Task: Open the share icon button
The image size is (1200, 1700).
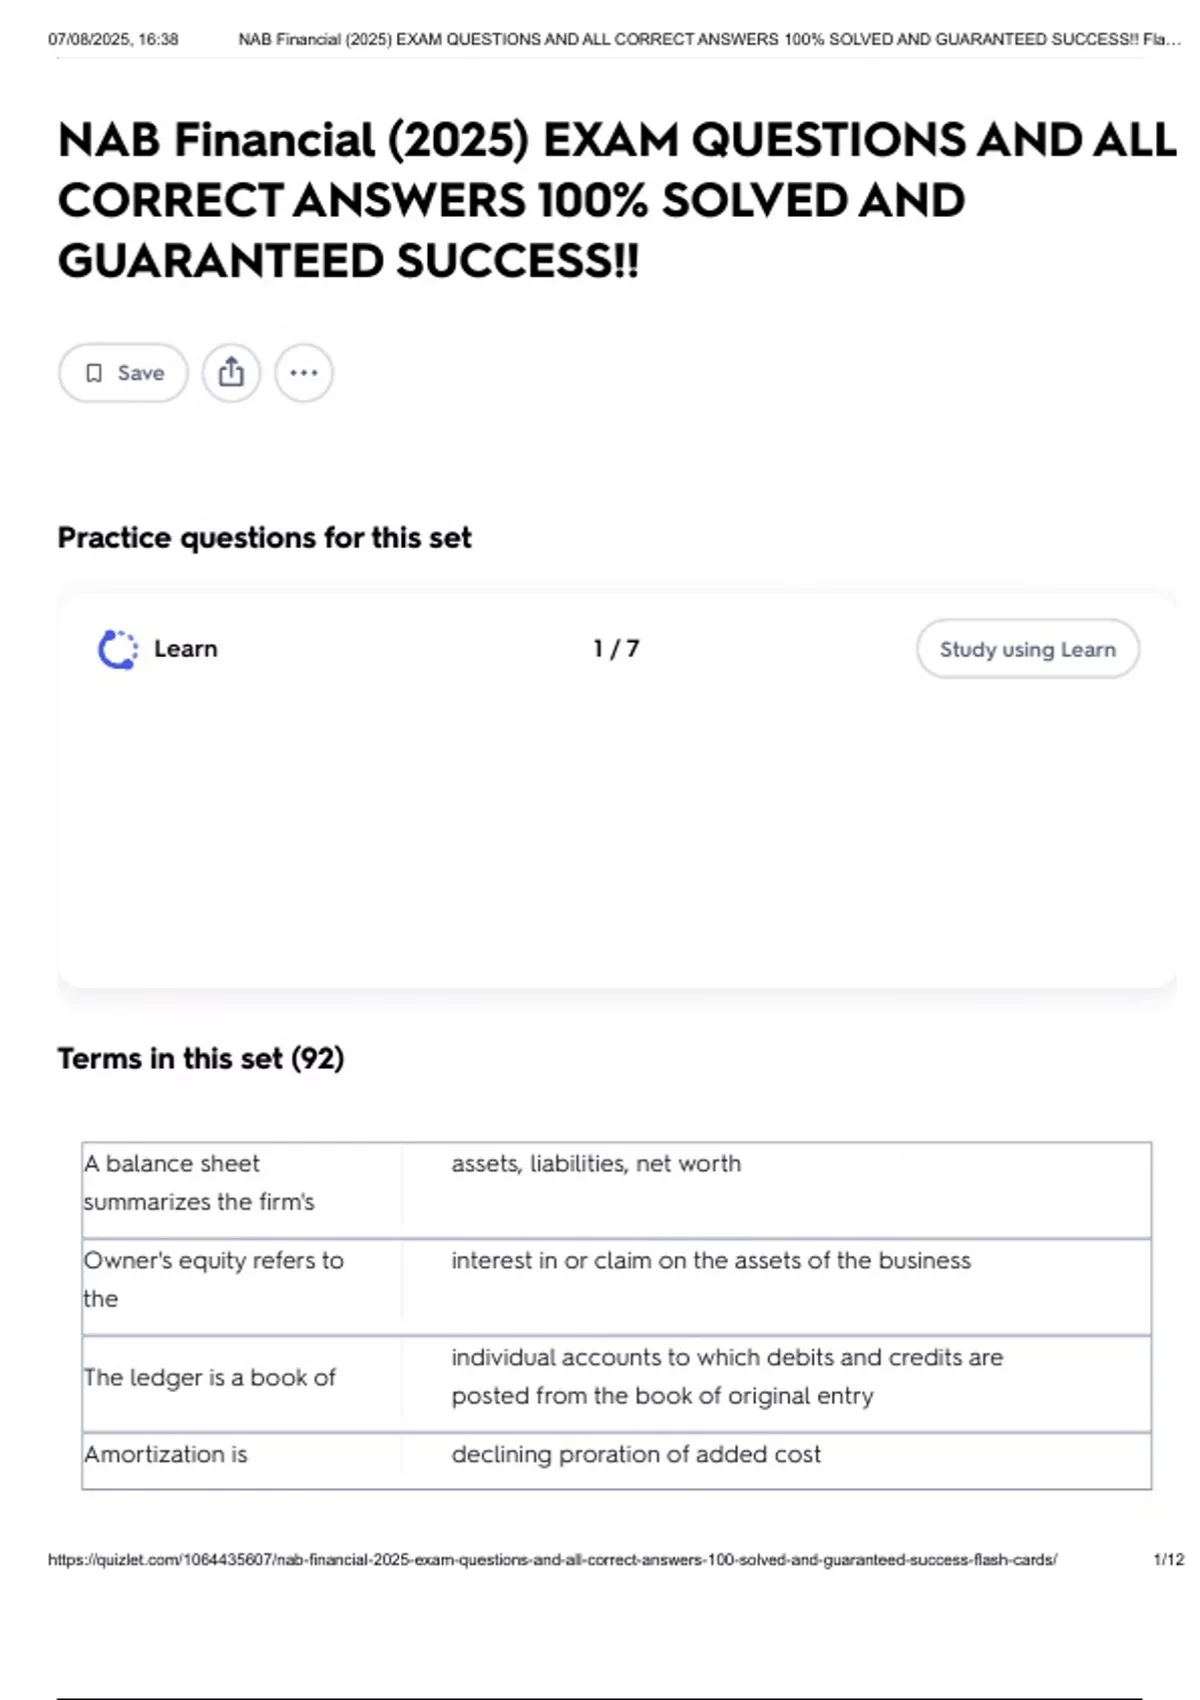Action: (x=231, y=373)
